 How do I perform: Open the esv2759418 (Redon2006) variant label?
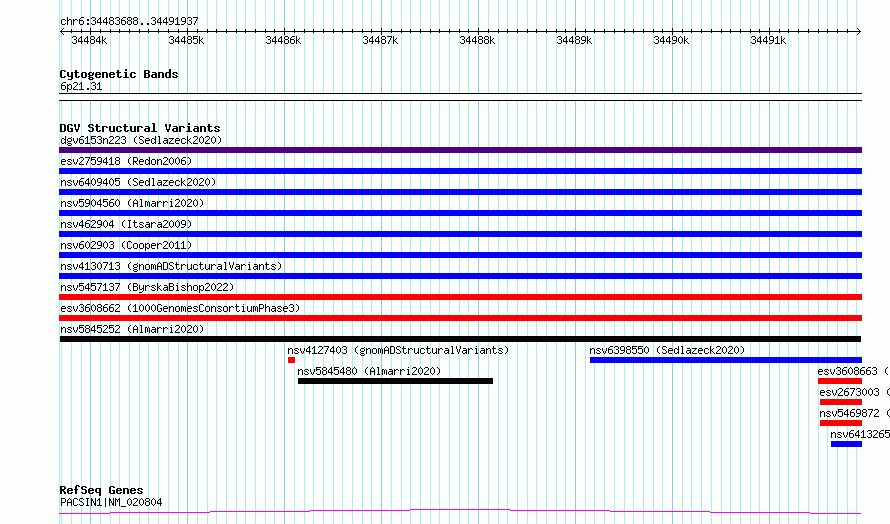[x=126, y=161]
